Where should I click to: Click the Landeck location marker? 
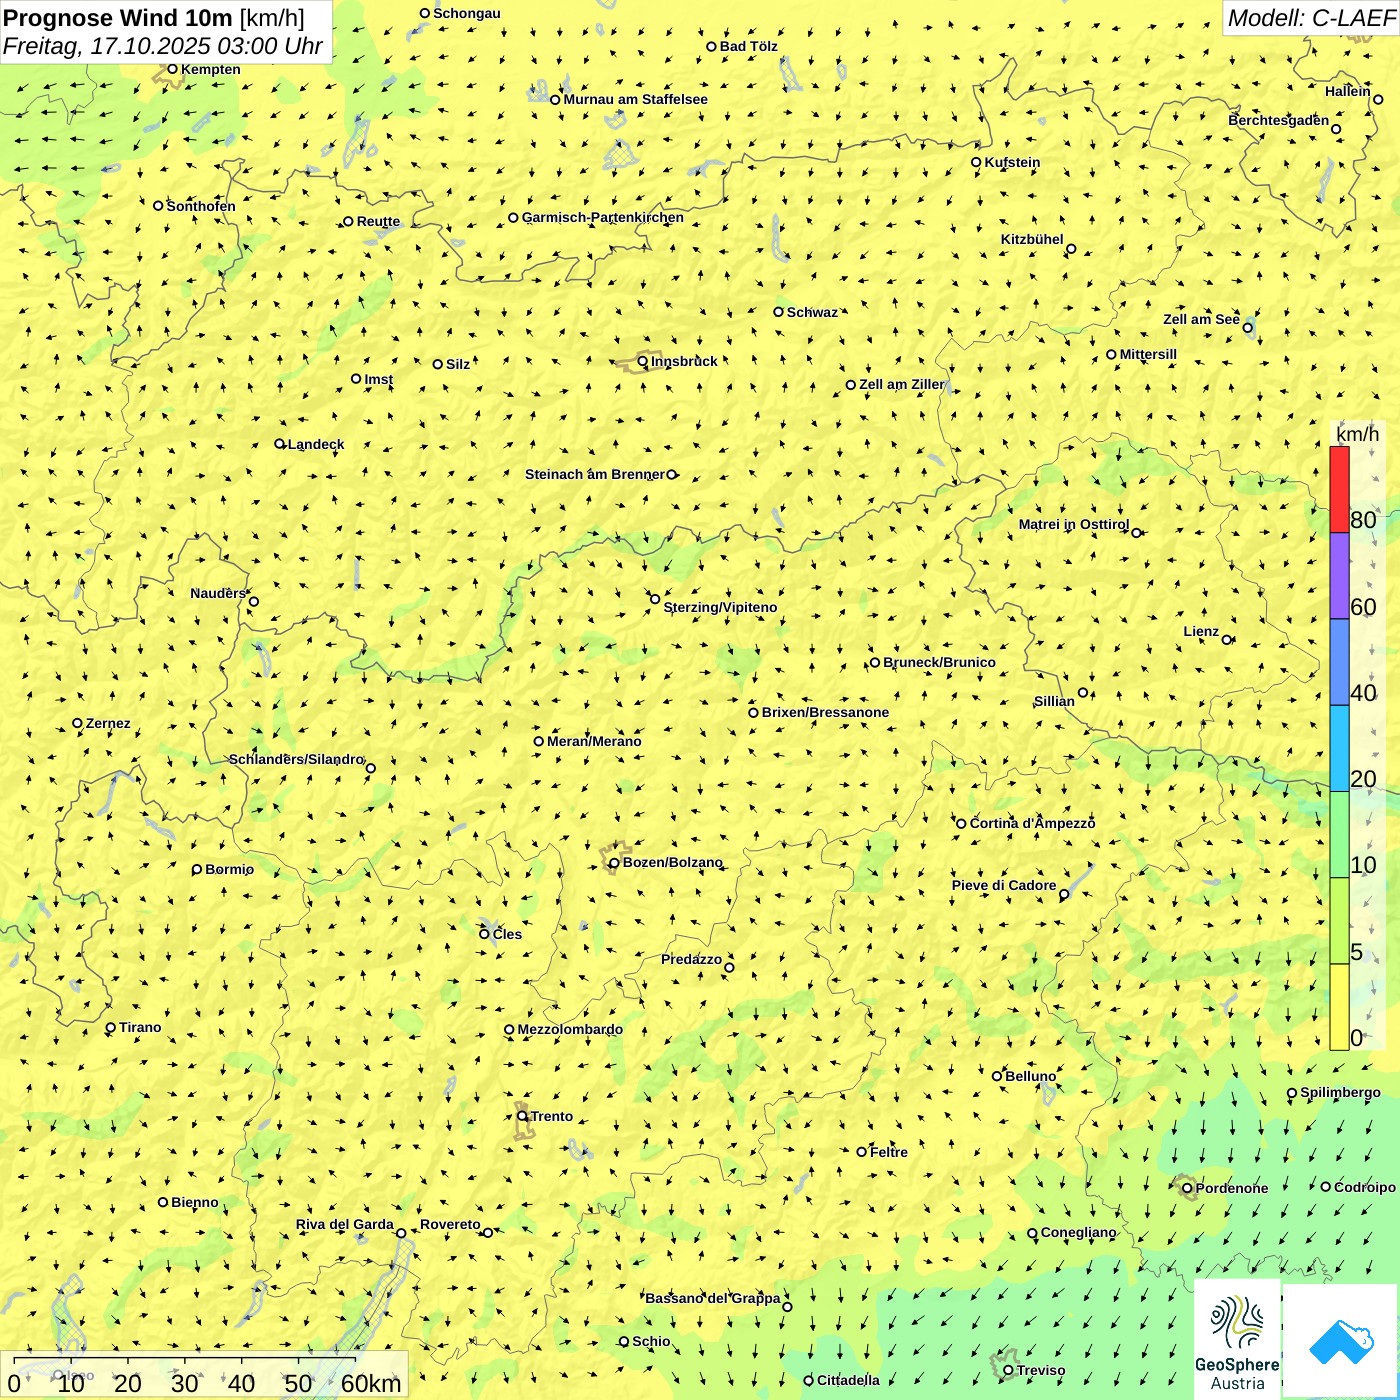(280, 444)
